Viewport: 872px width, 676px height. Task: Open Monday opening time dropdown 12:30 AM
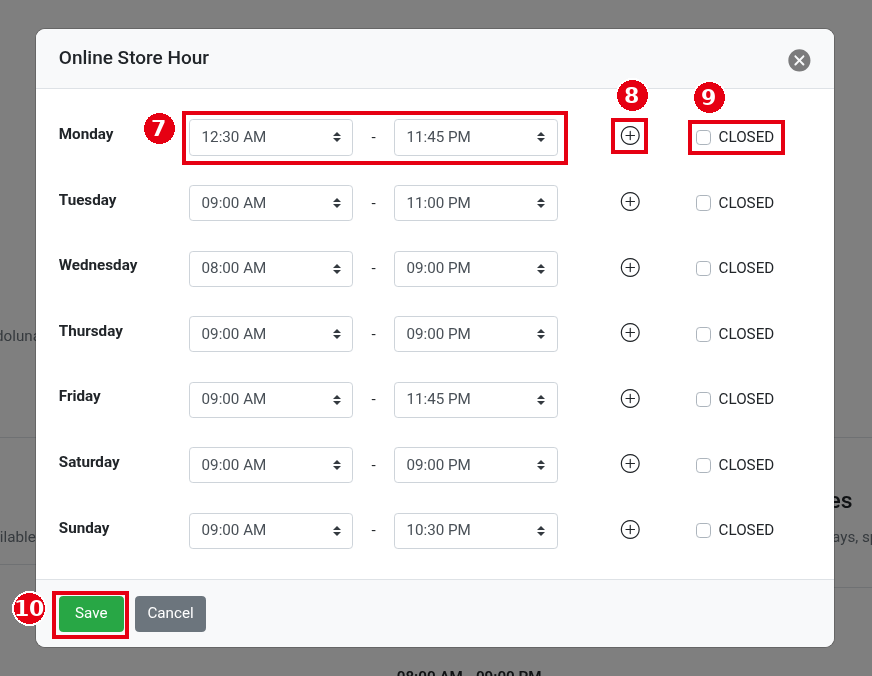271,137
